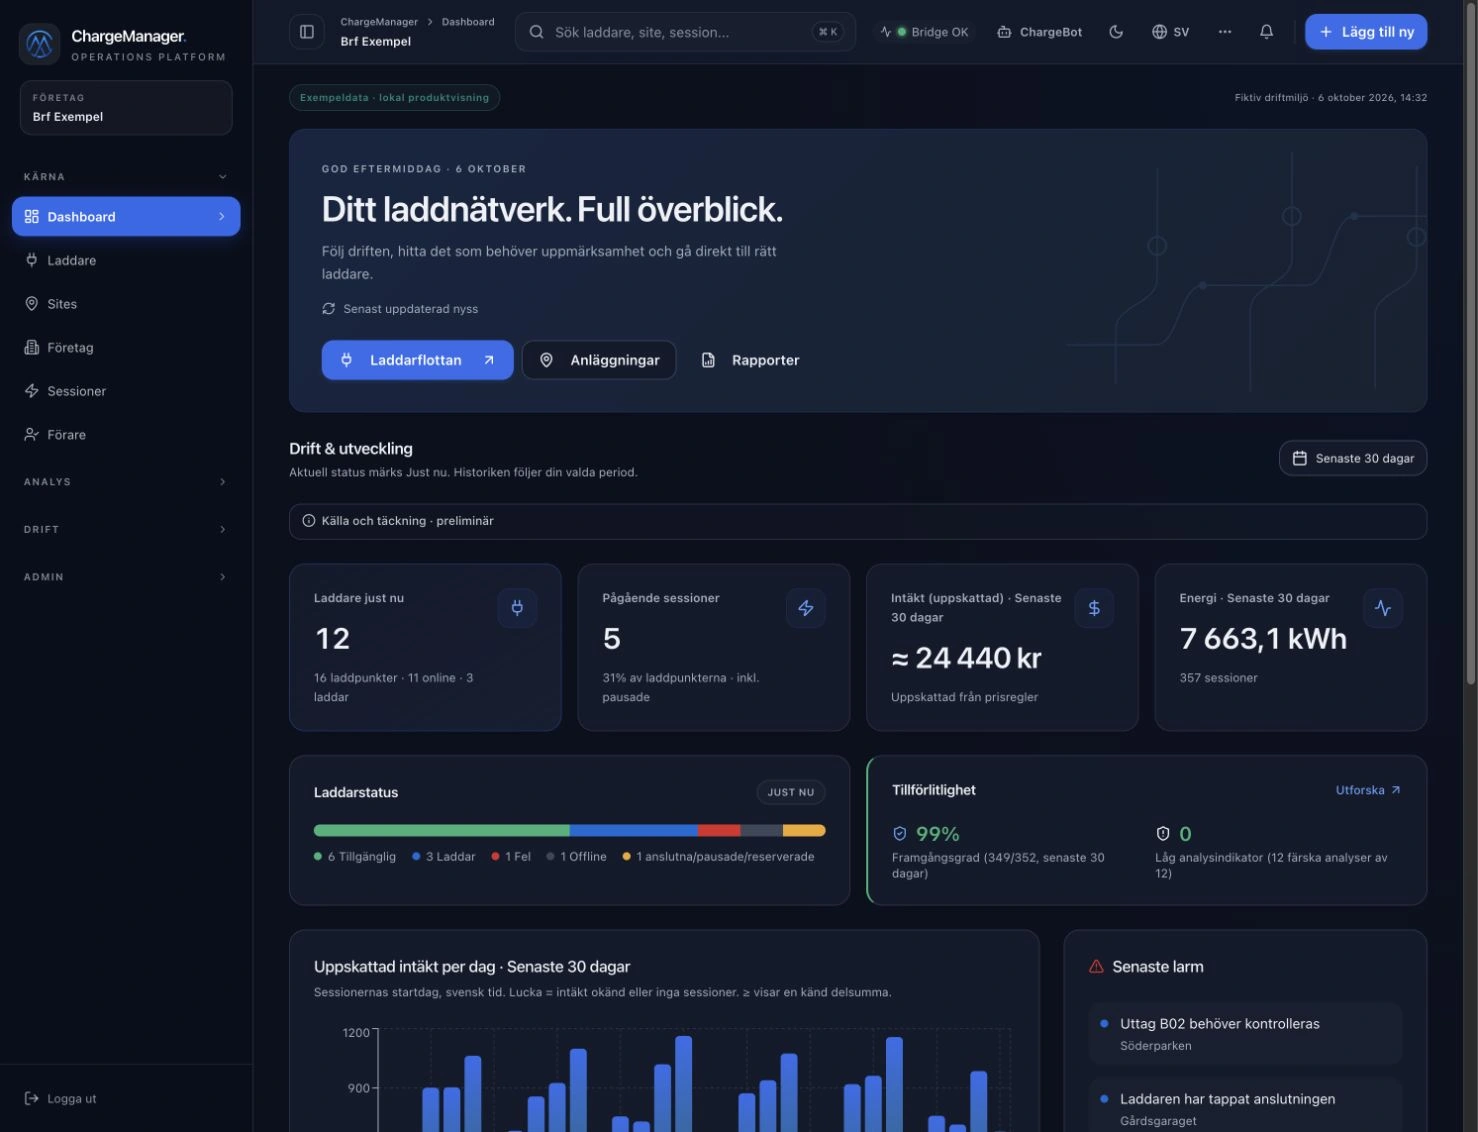Viewport: 1478px width, 1132px height.
Task: Expand the ANALYS sidebar section
Action: coord(126,482)
